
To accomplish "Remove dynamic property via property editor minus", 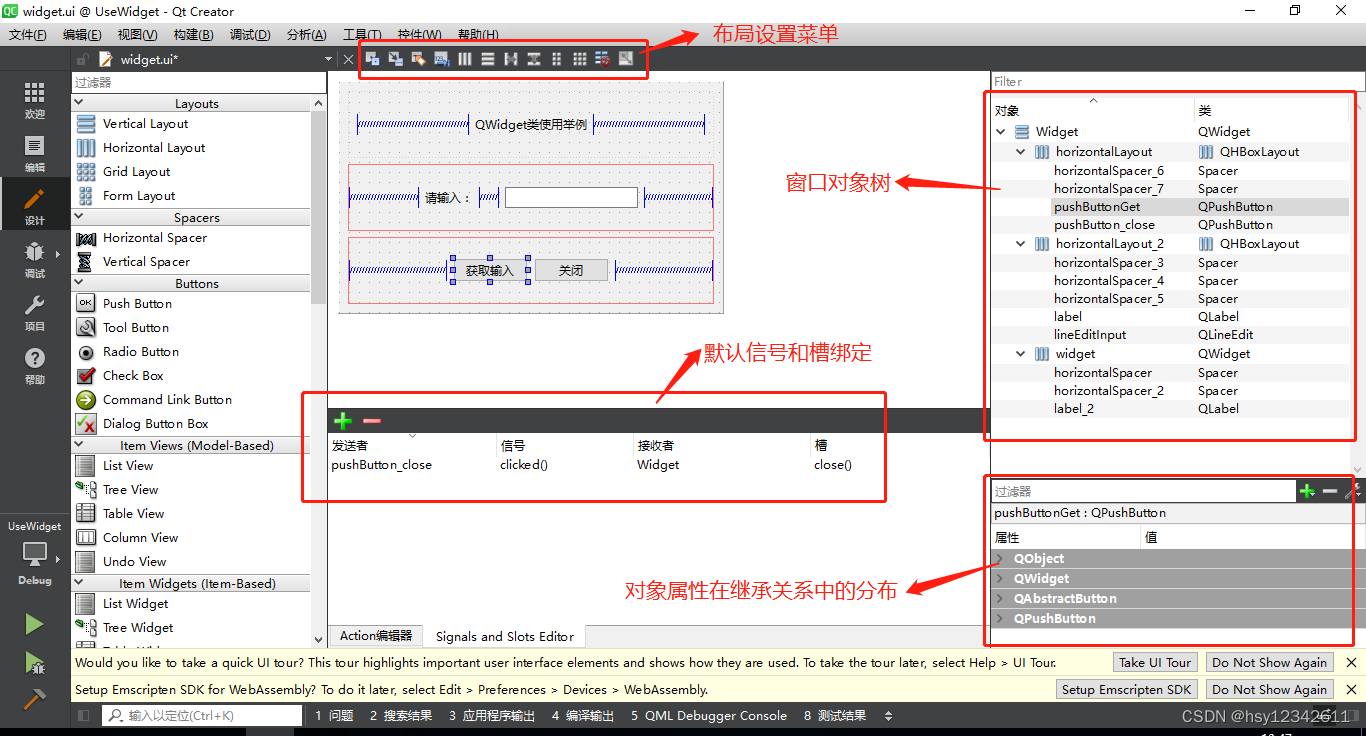I will [x=1330, y=491].
